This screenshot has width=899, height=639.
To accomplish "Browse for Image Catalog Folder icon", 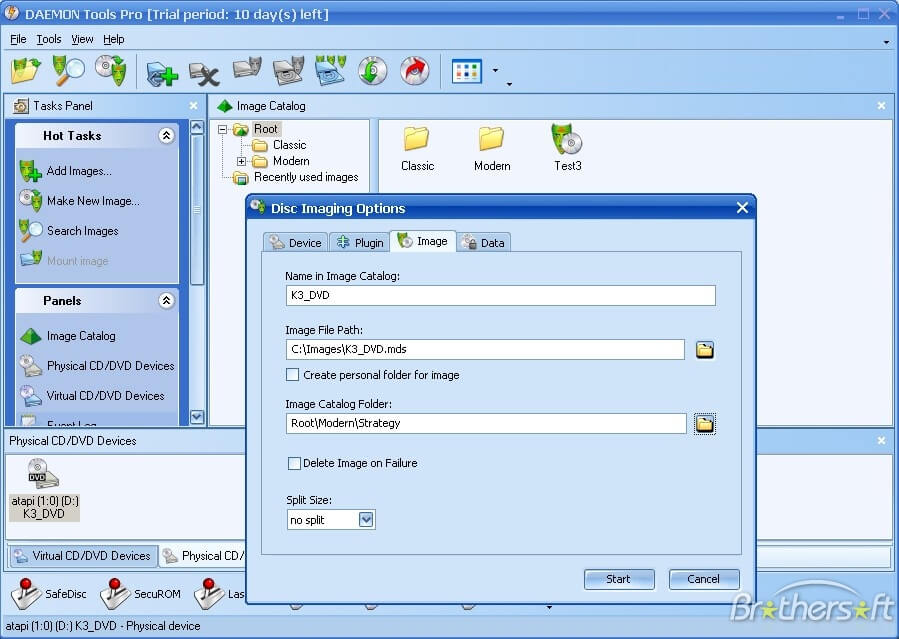I will pos(705,424).
